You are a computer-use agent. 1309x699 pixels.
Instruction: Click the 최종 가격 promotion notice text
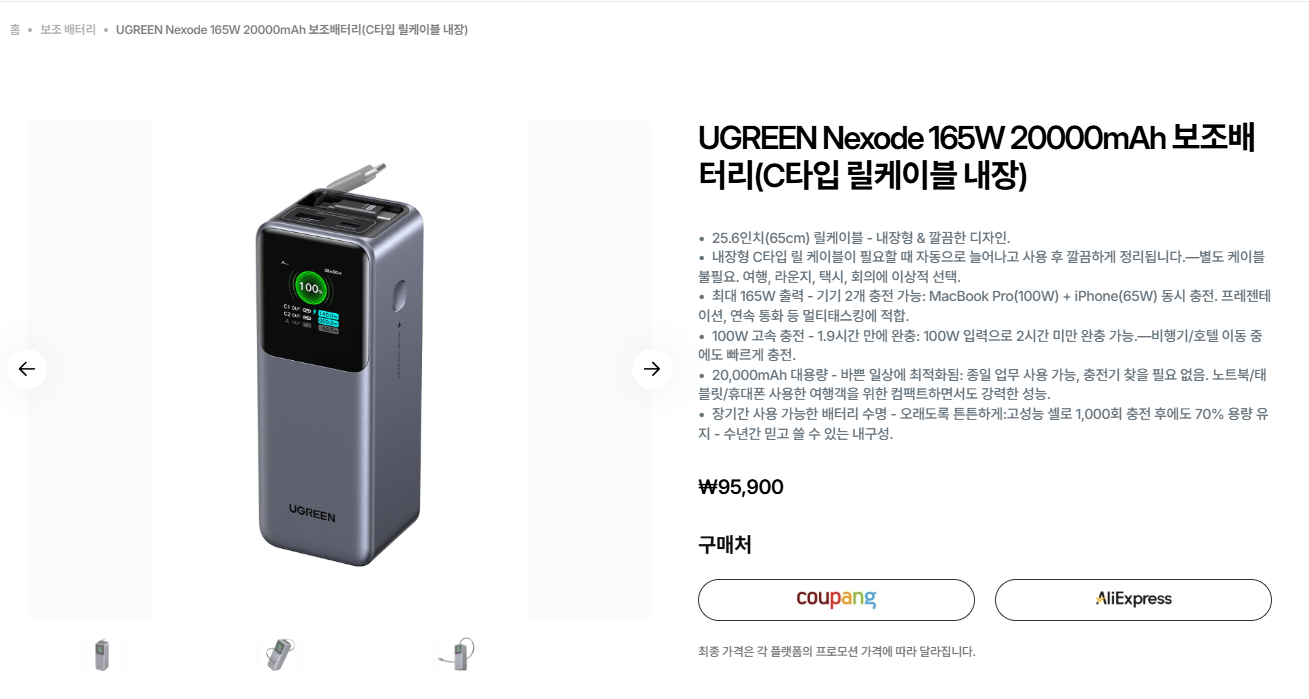837,652
